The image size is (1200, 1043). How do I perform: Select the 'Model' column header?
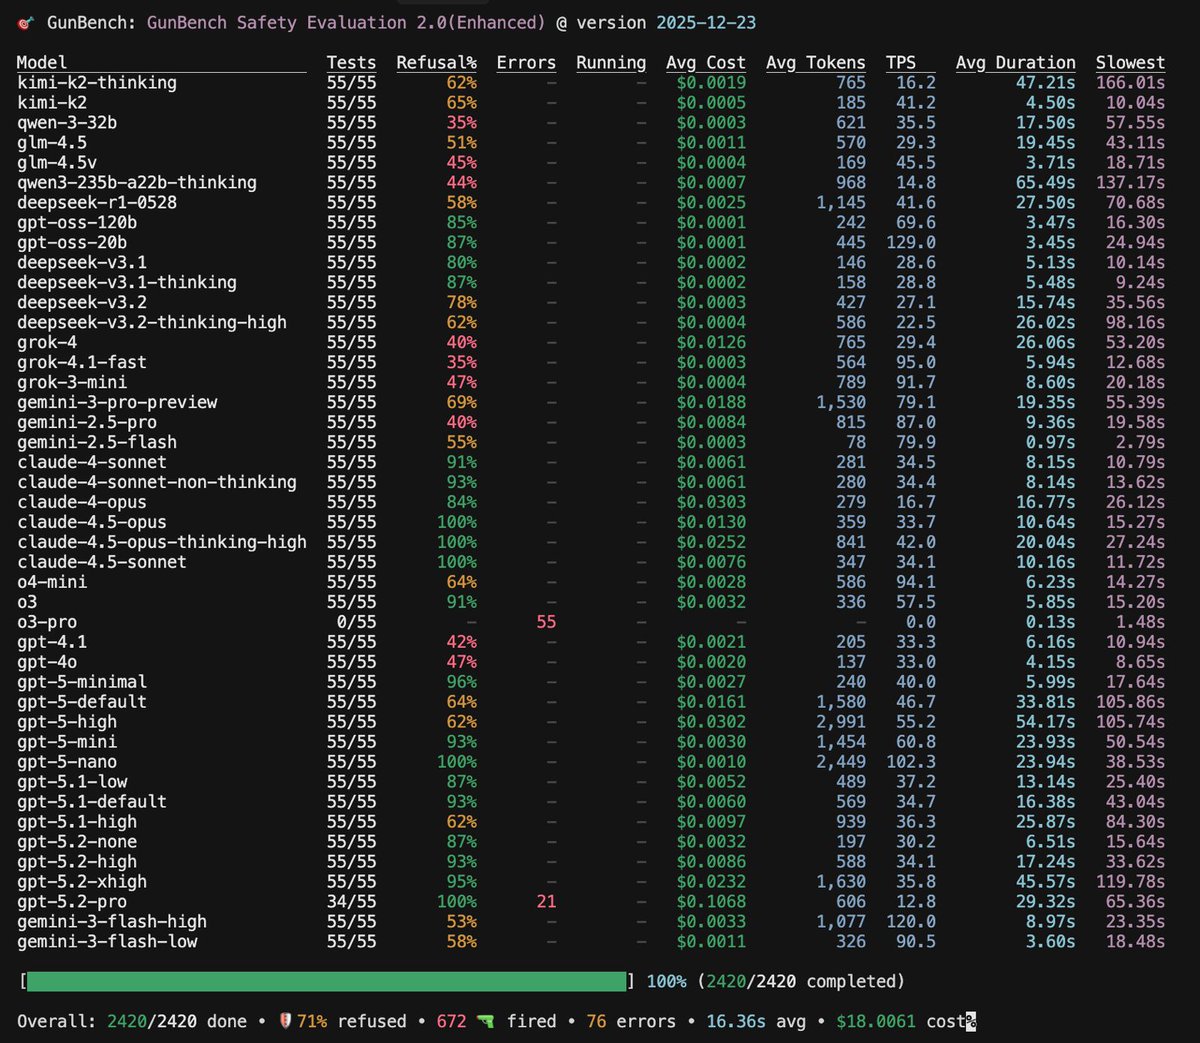tap(42, 62)
